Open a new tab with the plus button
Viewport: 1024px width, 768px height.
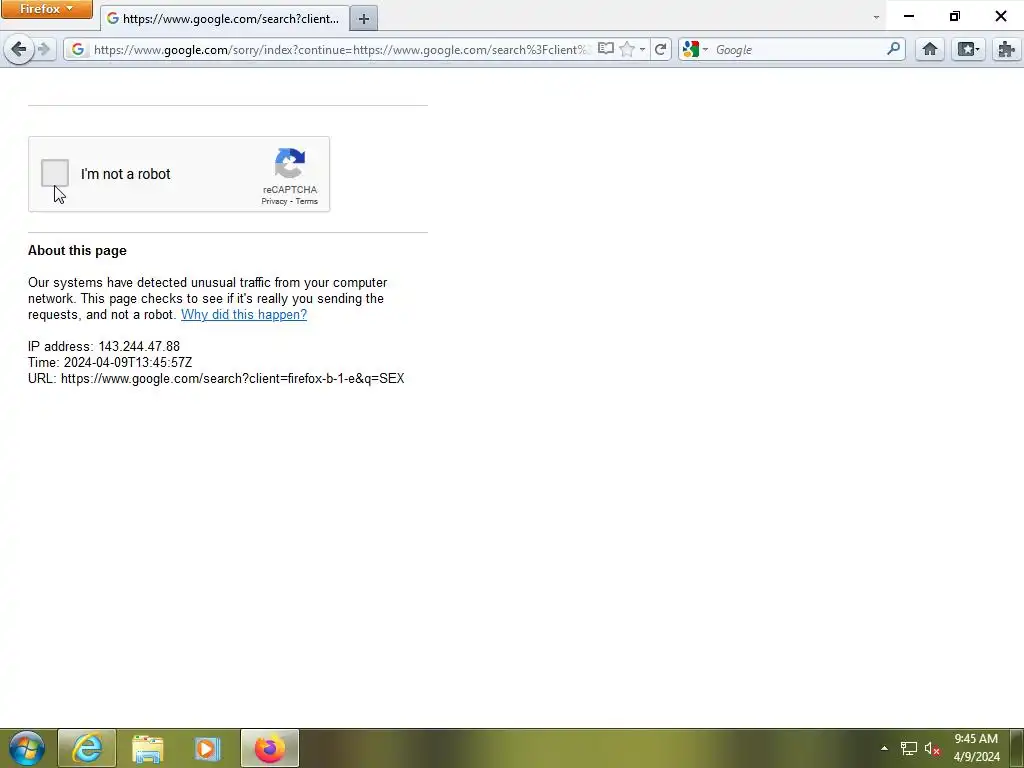click(364, 19)
